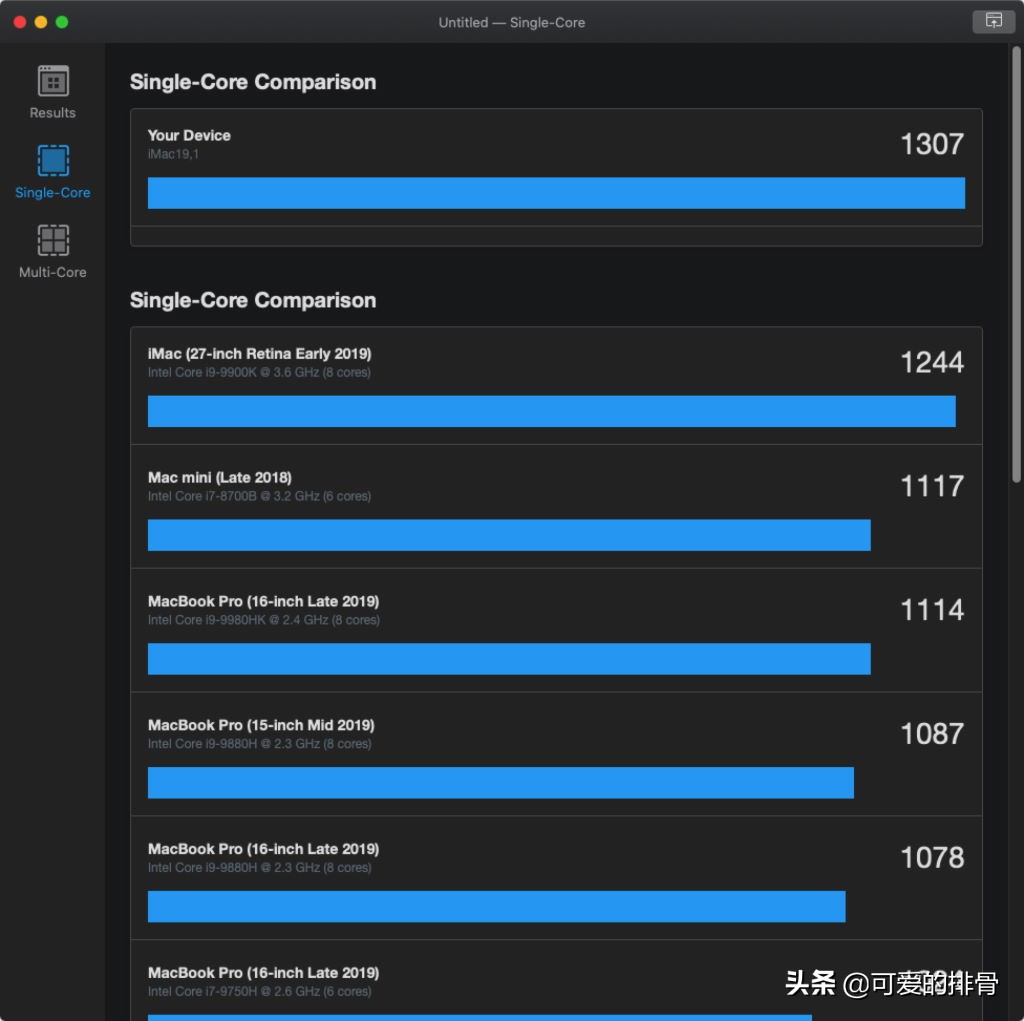The height and width of the screenshot is (1021, 1024).
Task: Switch to the Multi-Core sidebar icon
Action: tap(52, 251)
